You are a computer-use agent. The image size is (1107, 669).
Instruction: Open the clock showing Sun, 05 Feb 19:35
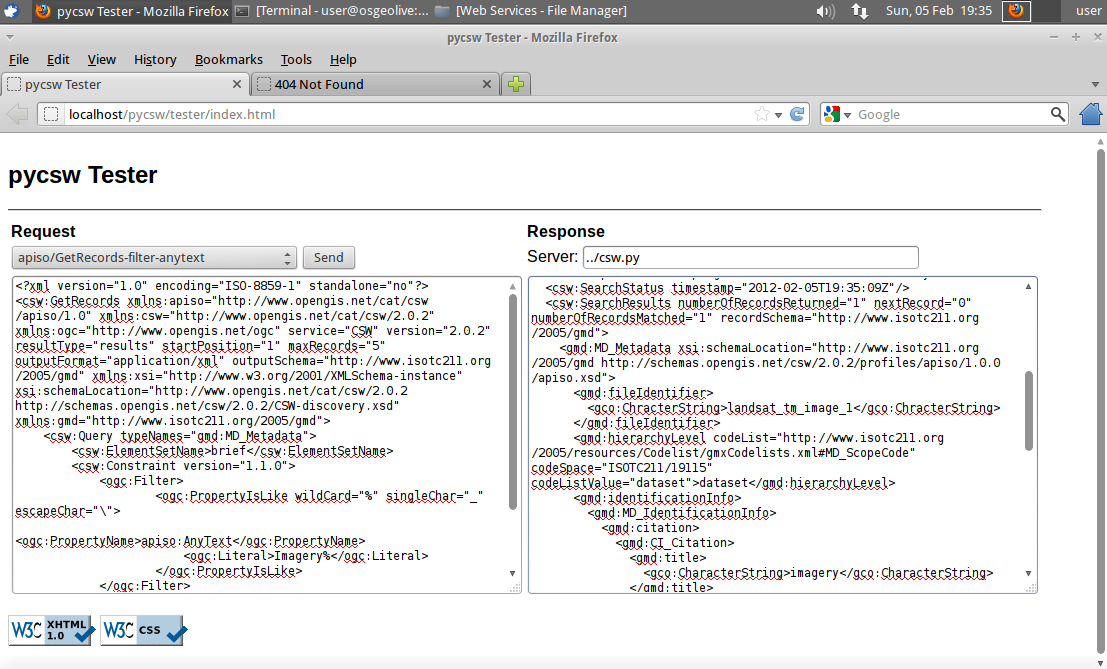pyautogui.click(x=939, y=11)
